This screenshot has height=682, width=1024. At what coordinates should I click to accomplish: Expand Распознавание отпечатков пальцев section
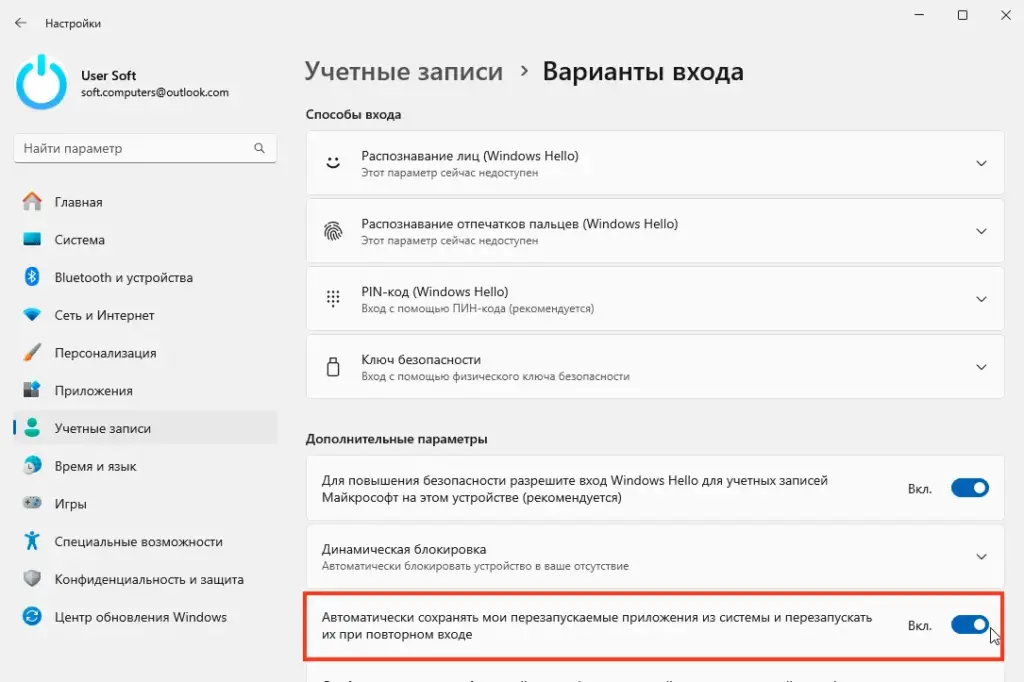pos(981,231)
